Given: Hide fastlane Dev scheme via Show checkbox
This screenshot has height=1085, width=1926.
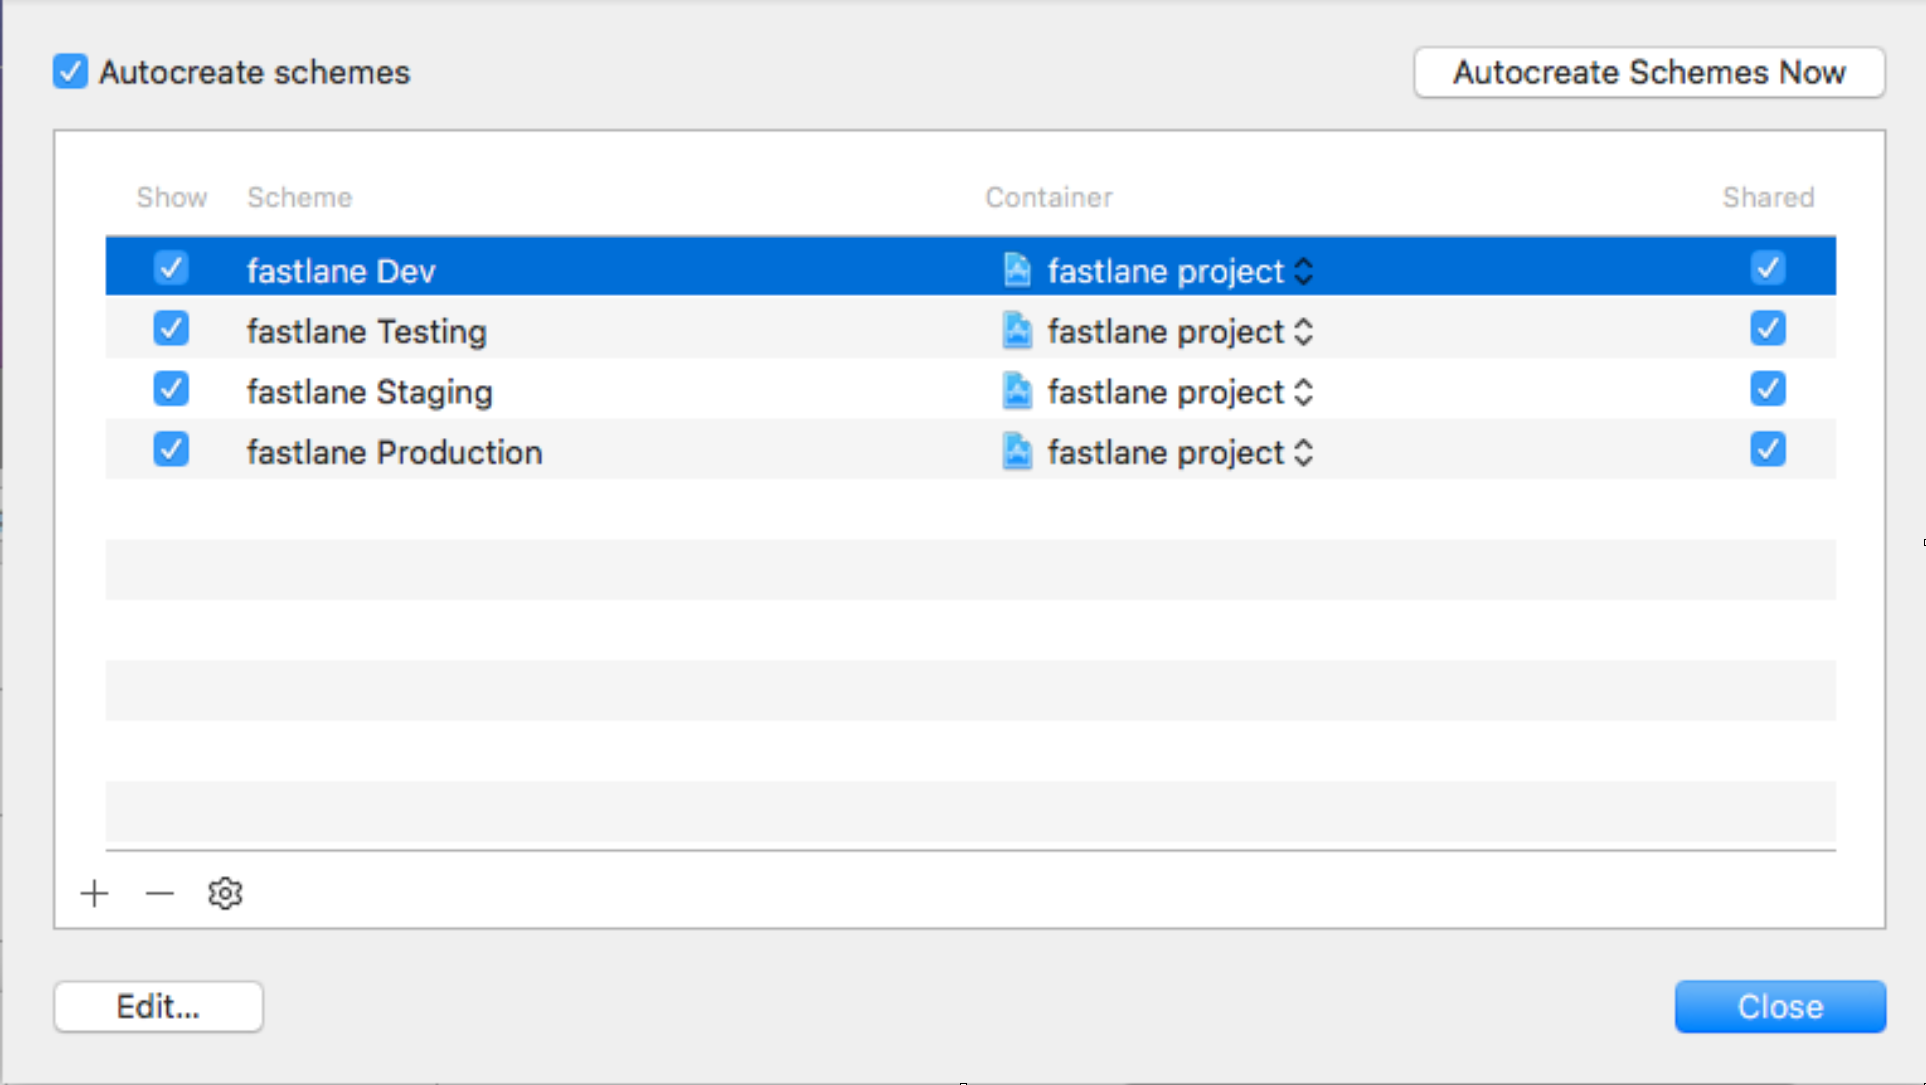Looking at the screenshot, I should (171, 268).
